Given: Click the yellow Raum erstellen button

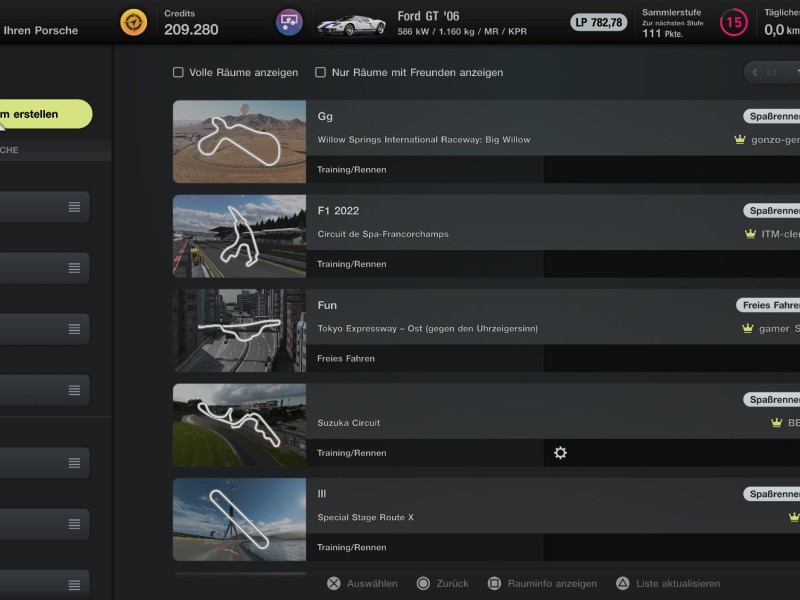Looking at the screenshot, I should tap(40, 114).
